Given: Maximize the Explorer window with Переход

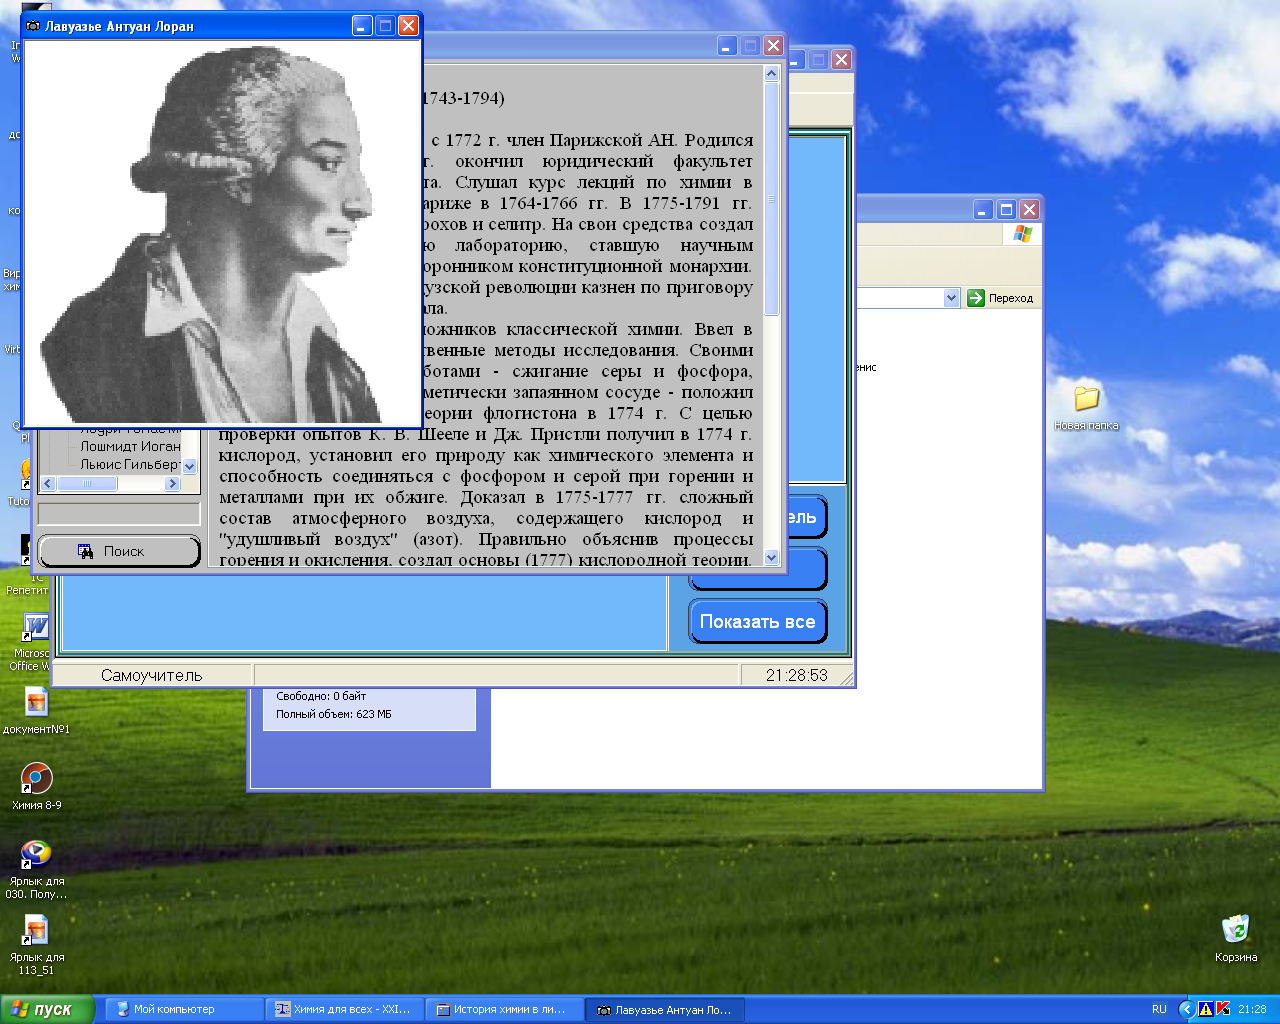Looking at the screenshot, I should pyautogui.click(x=1006, y=209).
